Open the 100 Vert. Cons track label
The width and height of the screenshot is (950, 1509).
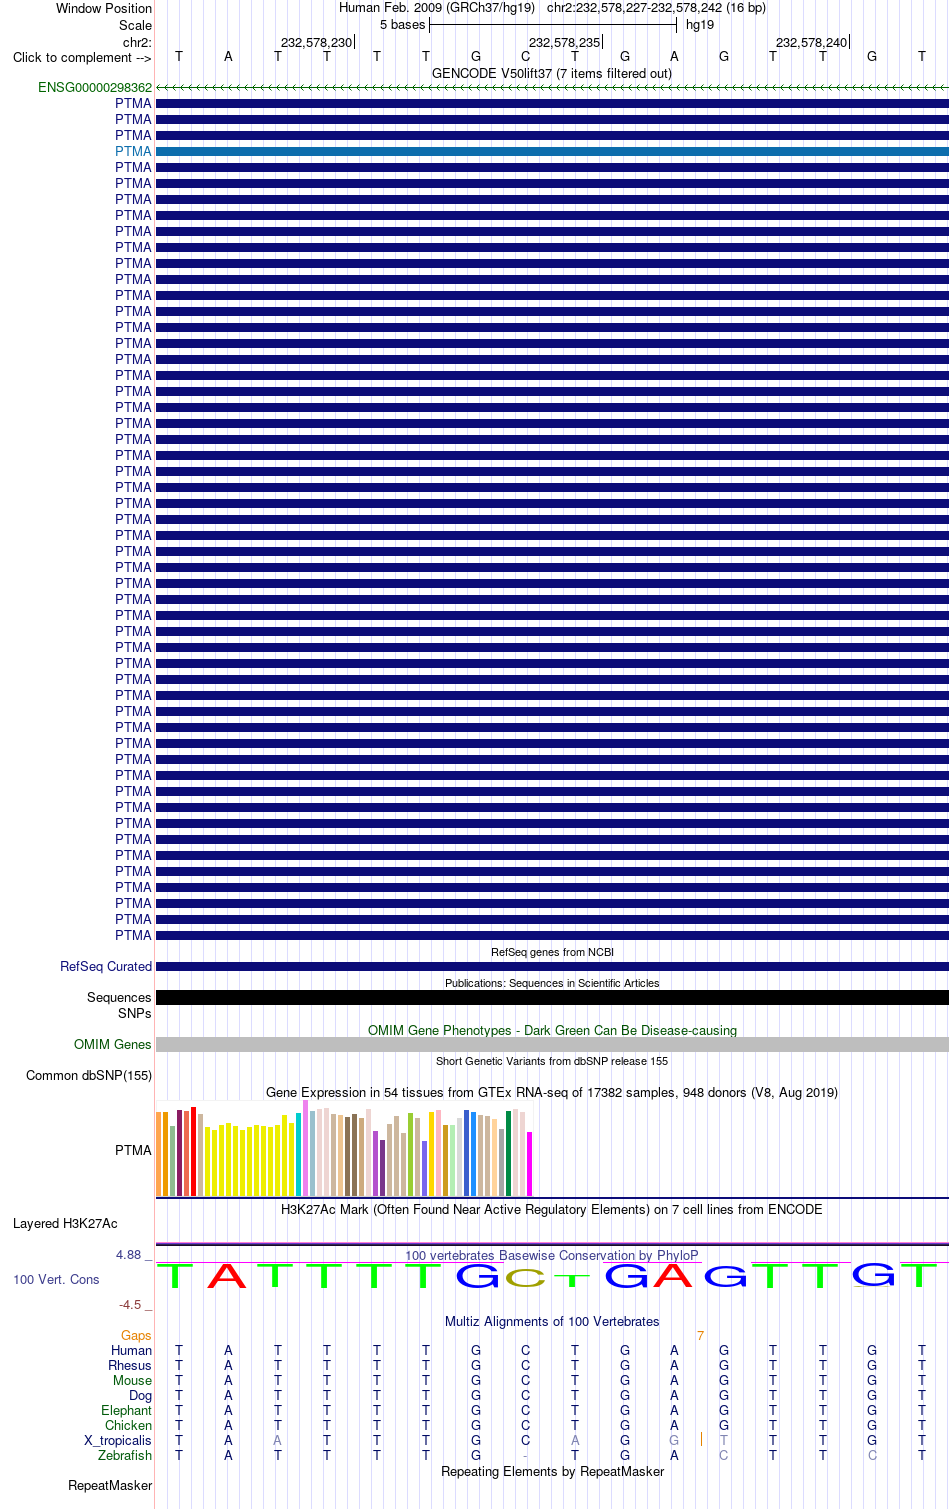56,1279
